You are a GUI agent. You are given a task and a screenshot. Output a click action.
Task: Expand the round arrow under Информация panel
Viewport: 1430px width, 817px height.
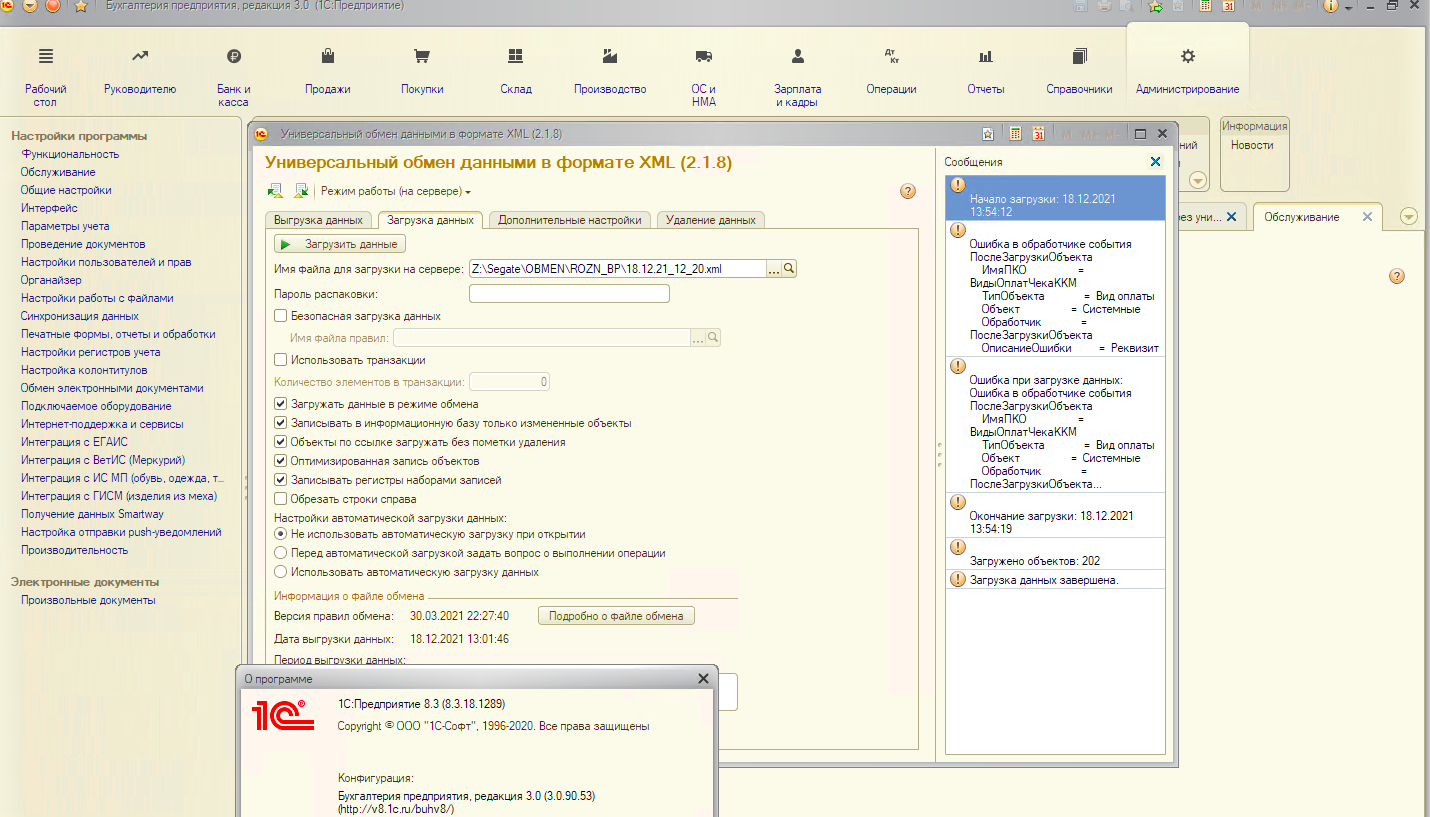click(1197, 180)
